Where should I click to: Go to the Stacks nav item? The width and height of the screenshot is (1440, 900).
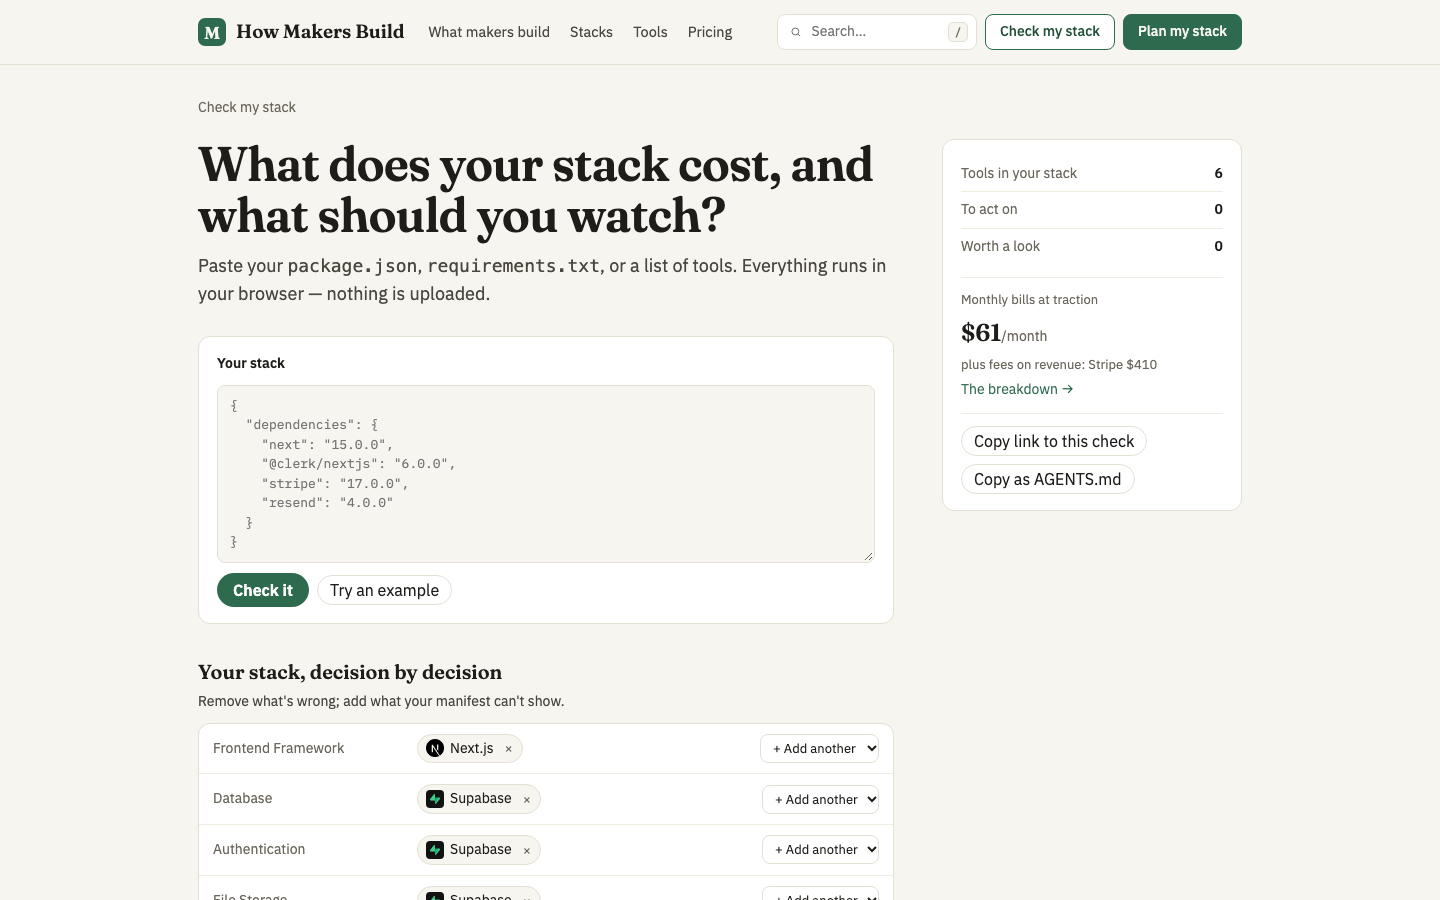[x=591, y=32]
